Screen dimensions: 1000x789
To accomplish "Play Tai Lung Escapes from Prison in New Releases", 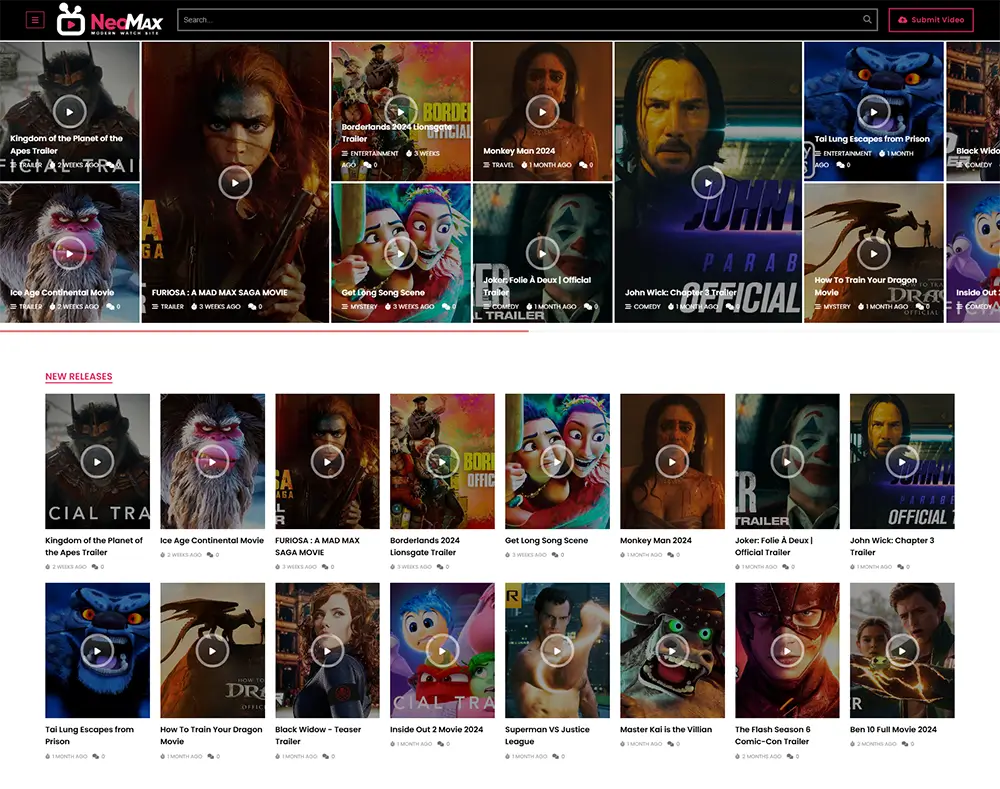I will (x=97, y=651).
